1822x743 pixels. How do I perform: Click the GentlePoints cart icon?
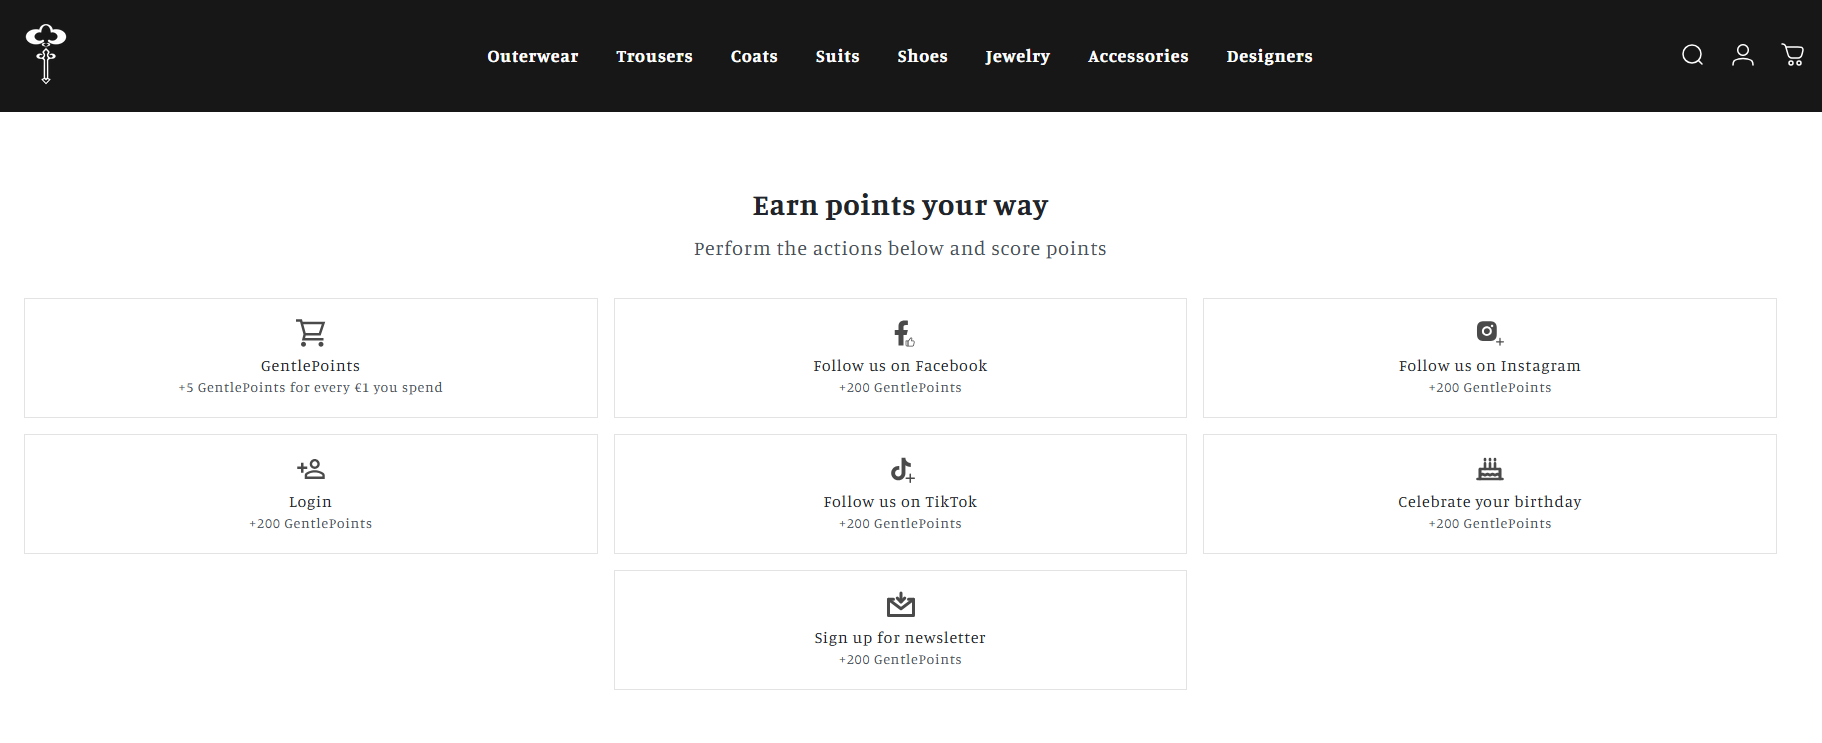tap(311, 332)
